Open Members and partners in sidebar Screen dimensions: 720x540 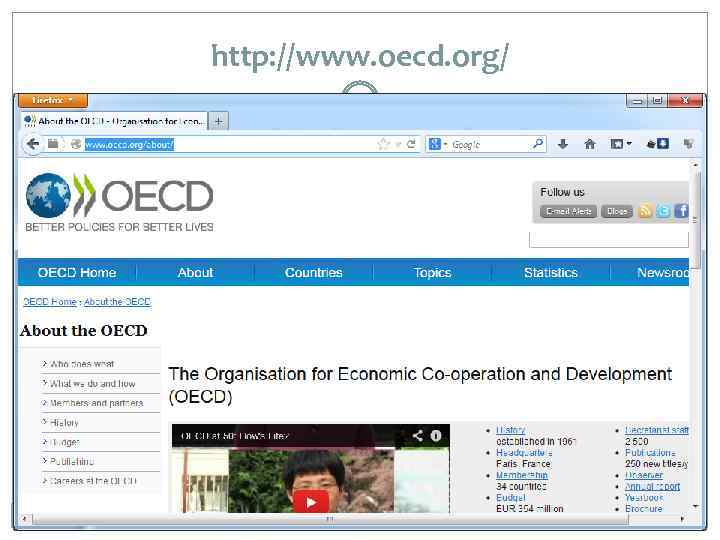point(96,403)
